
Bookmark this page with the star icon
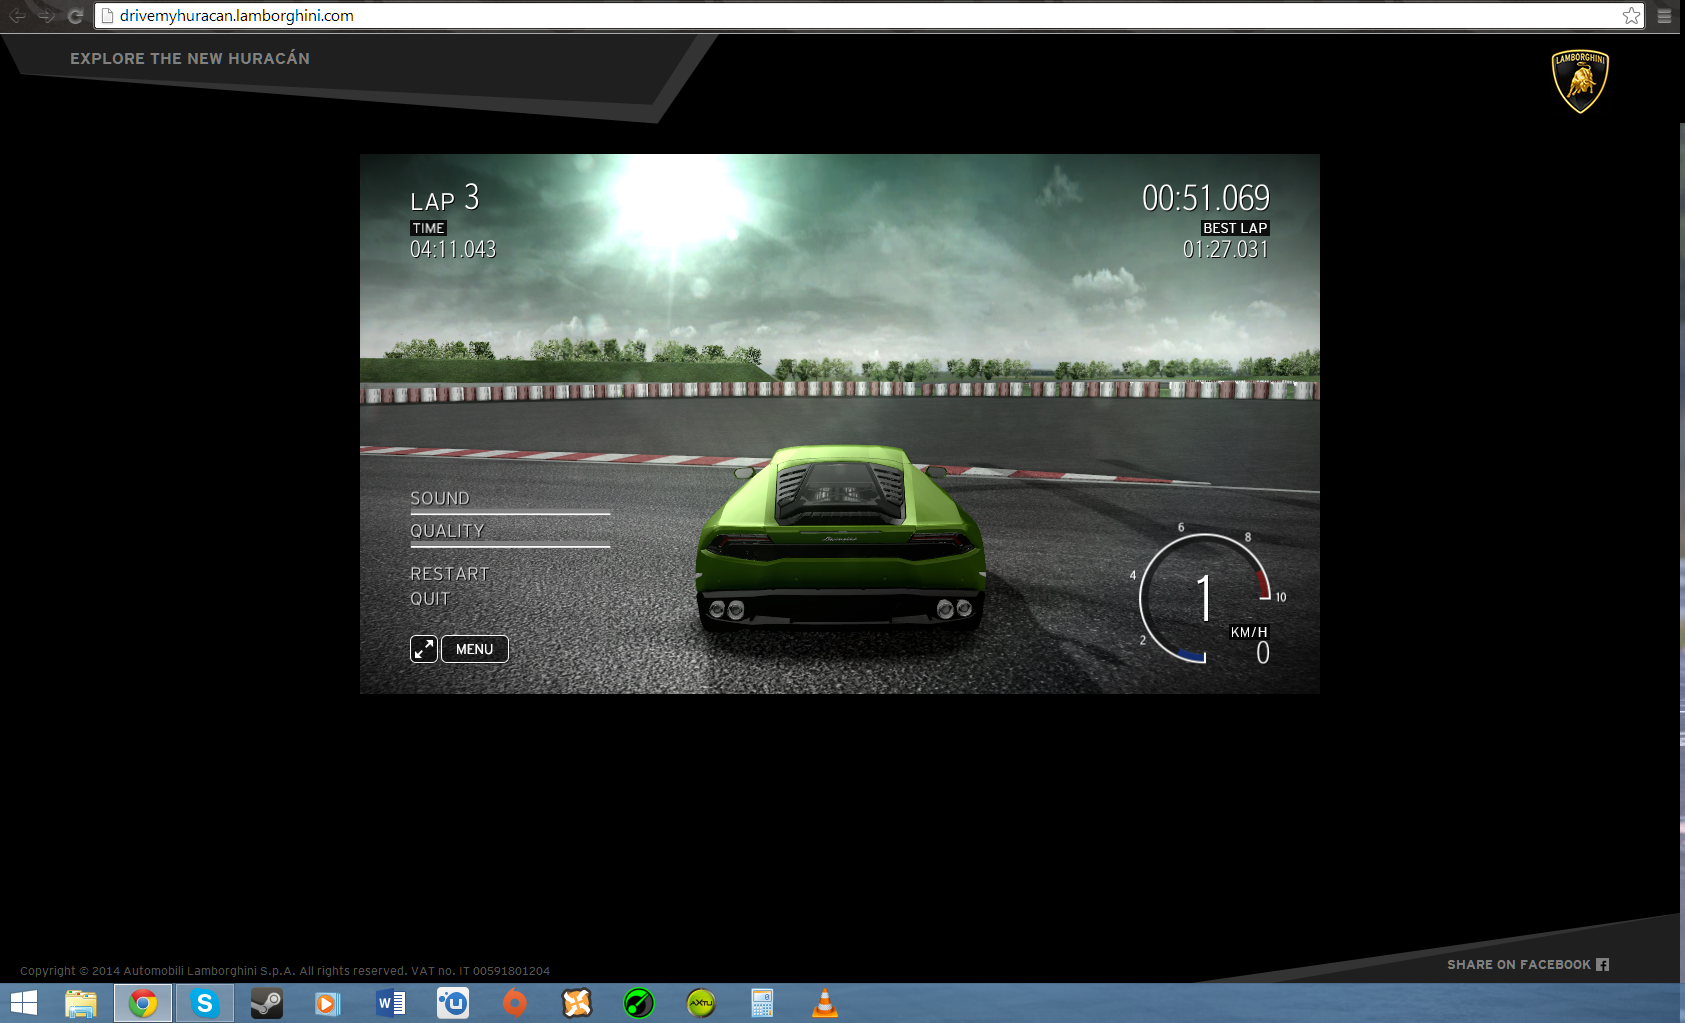(1631, 16)
